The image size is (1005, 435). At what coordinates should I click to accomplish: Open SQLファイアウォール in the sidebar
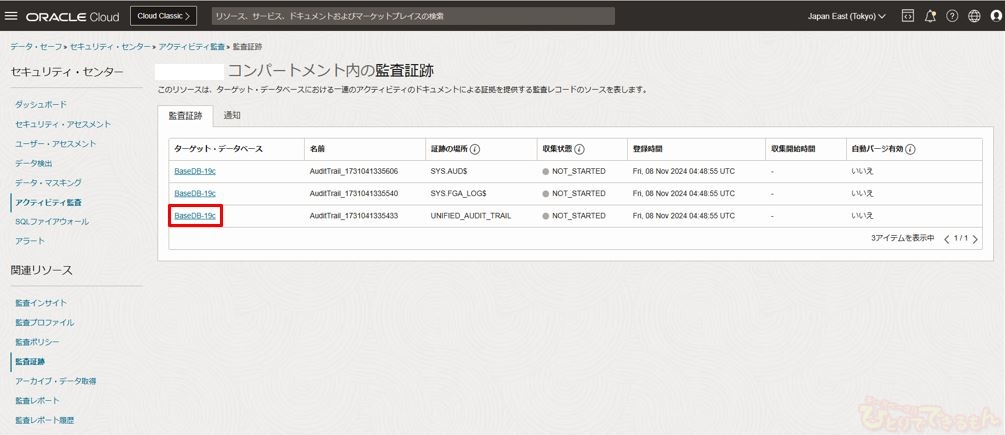[52, 221]
